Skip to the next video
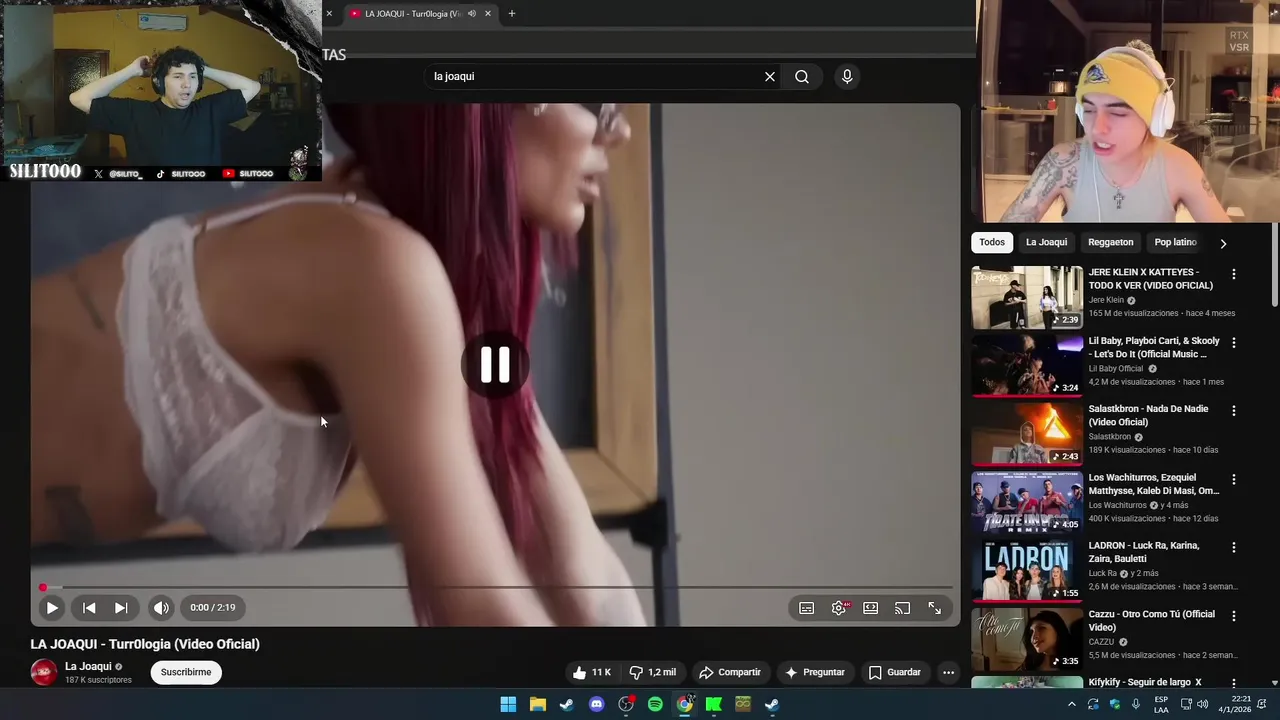1280x720 pixels. (121, 608)
